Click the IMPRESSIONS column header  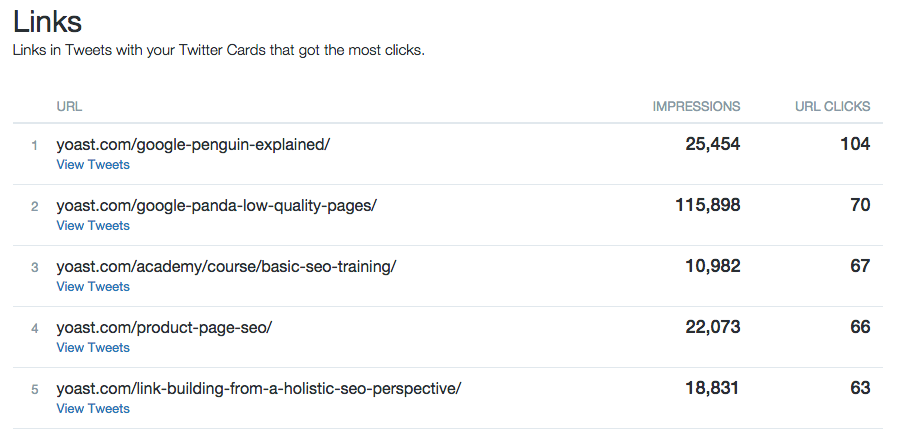point(696,107)
